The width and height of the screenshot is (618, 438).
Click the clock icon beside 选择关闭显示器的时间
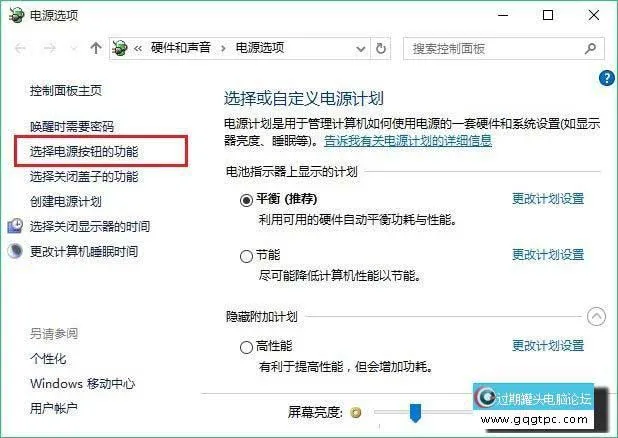click(15, 226)
